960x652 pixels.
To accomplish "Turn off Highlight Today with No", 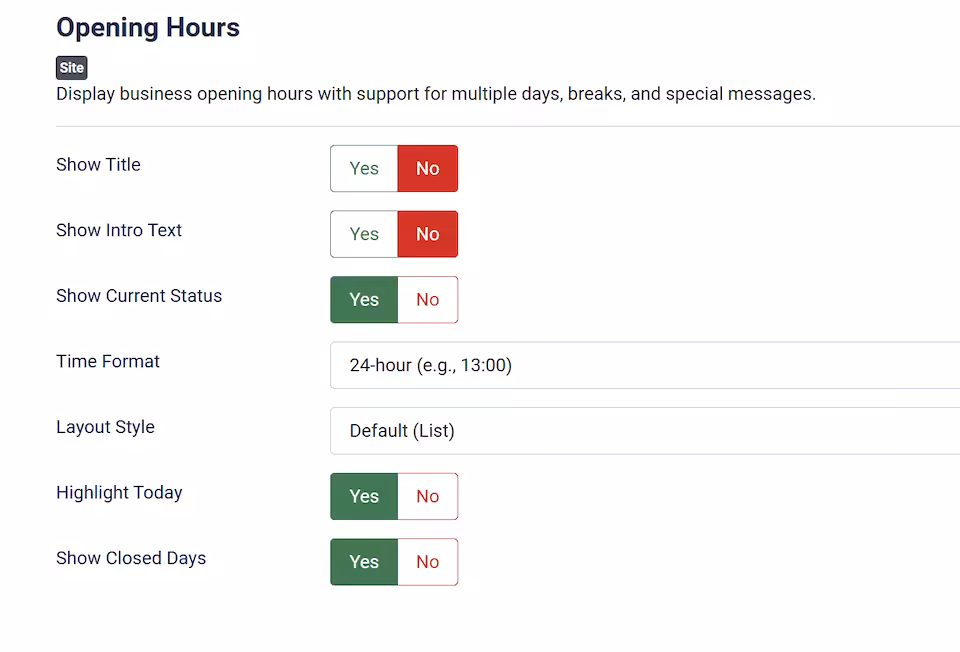I will 427,496.
